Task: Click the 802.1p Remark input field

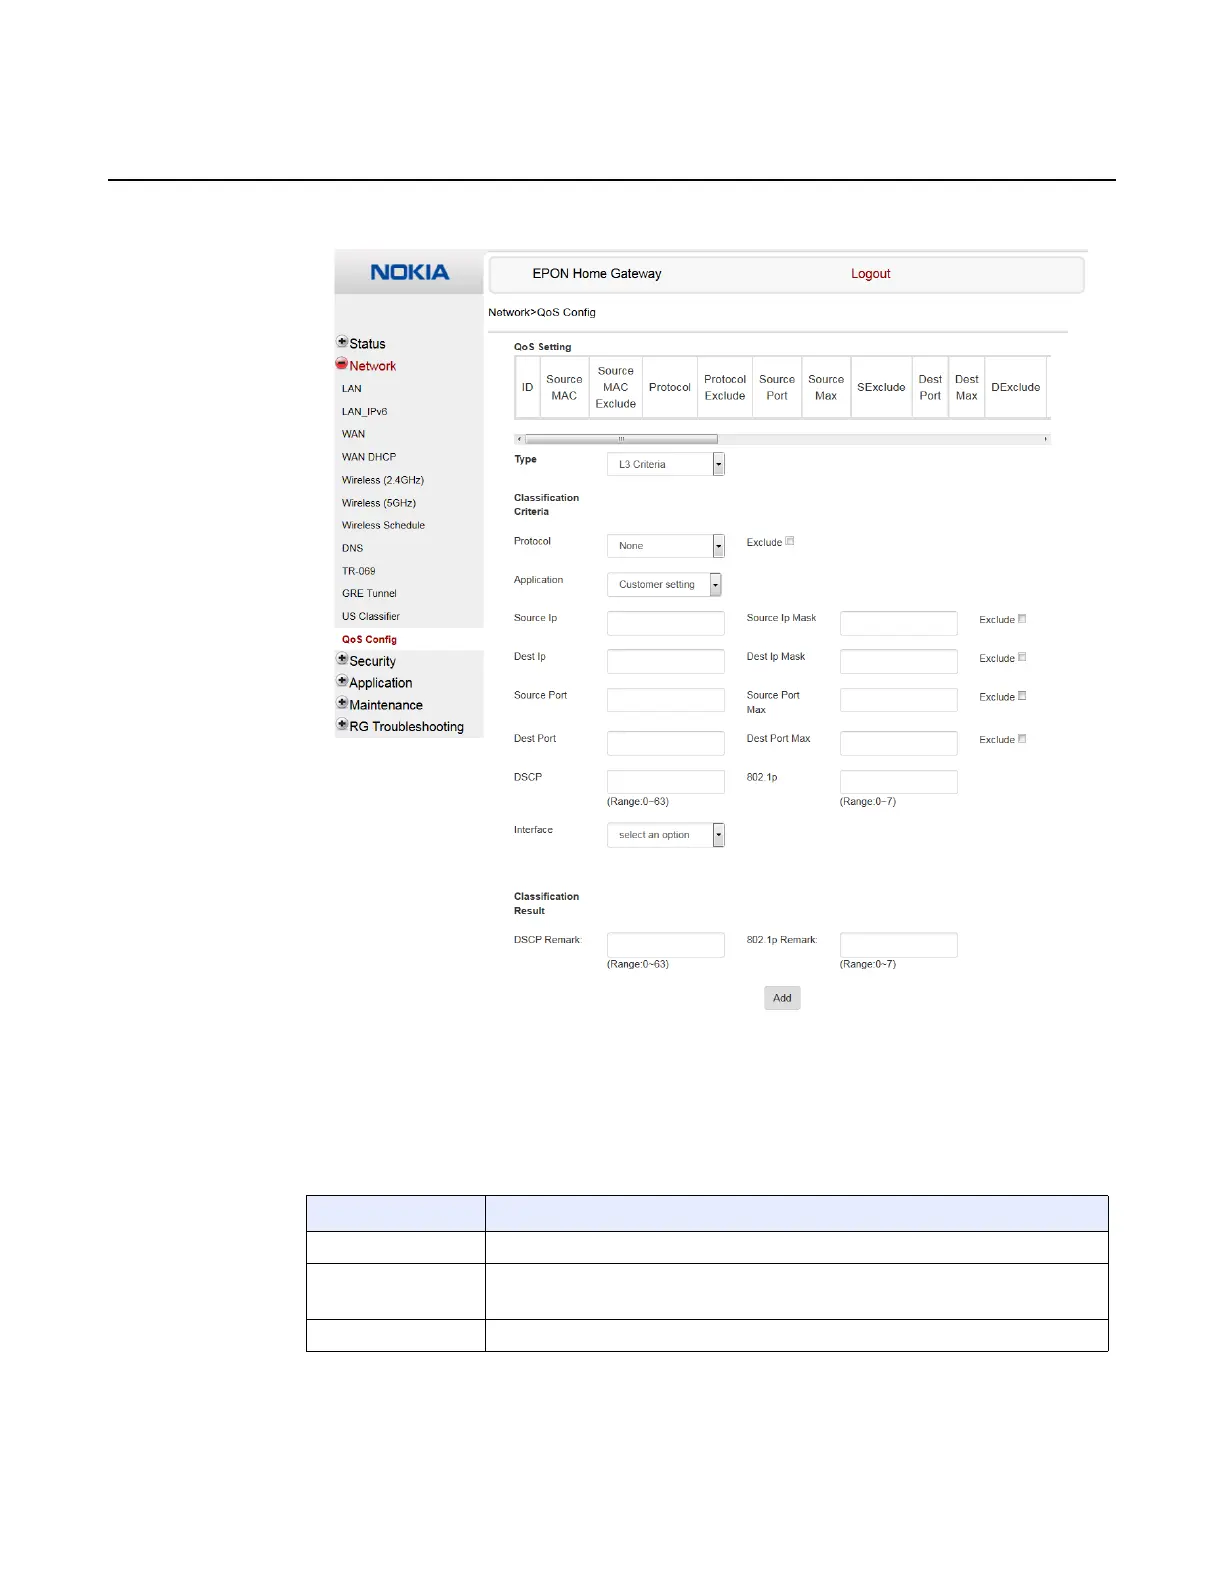Action: click(899, 945)
